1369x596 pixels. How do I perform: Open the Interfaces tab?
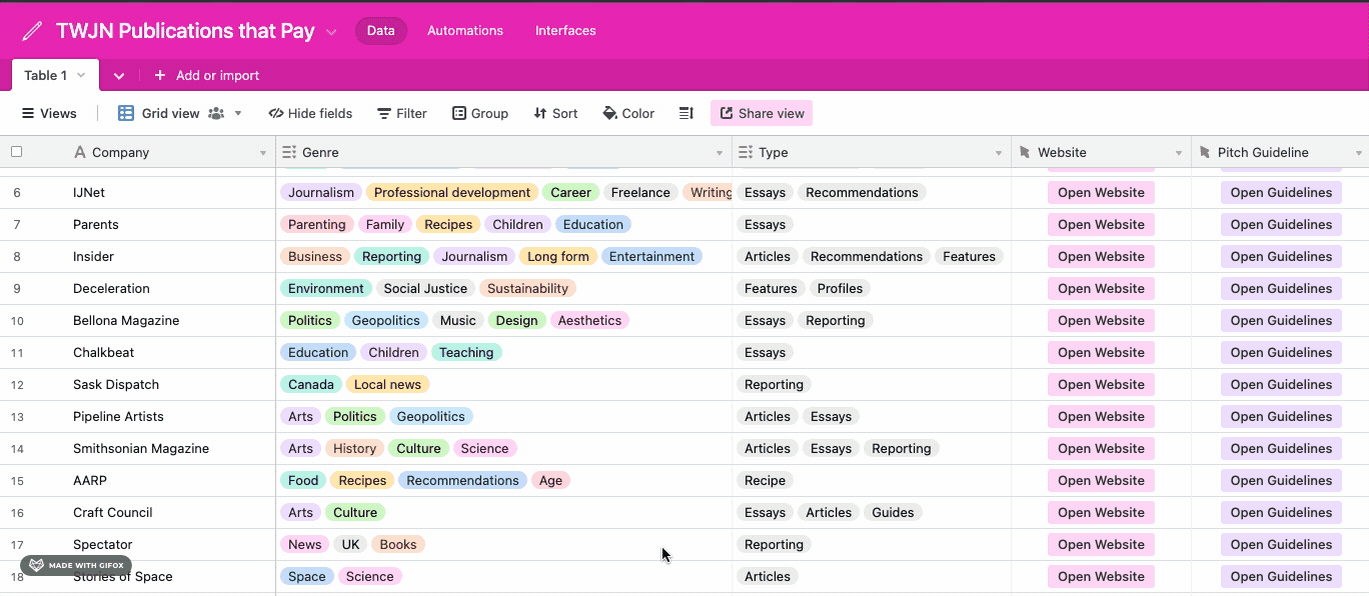pos(566,31)
